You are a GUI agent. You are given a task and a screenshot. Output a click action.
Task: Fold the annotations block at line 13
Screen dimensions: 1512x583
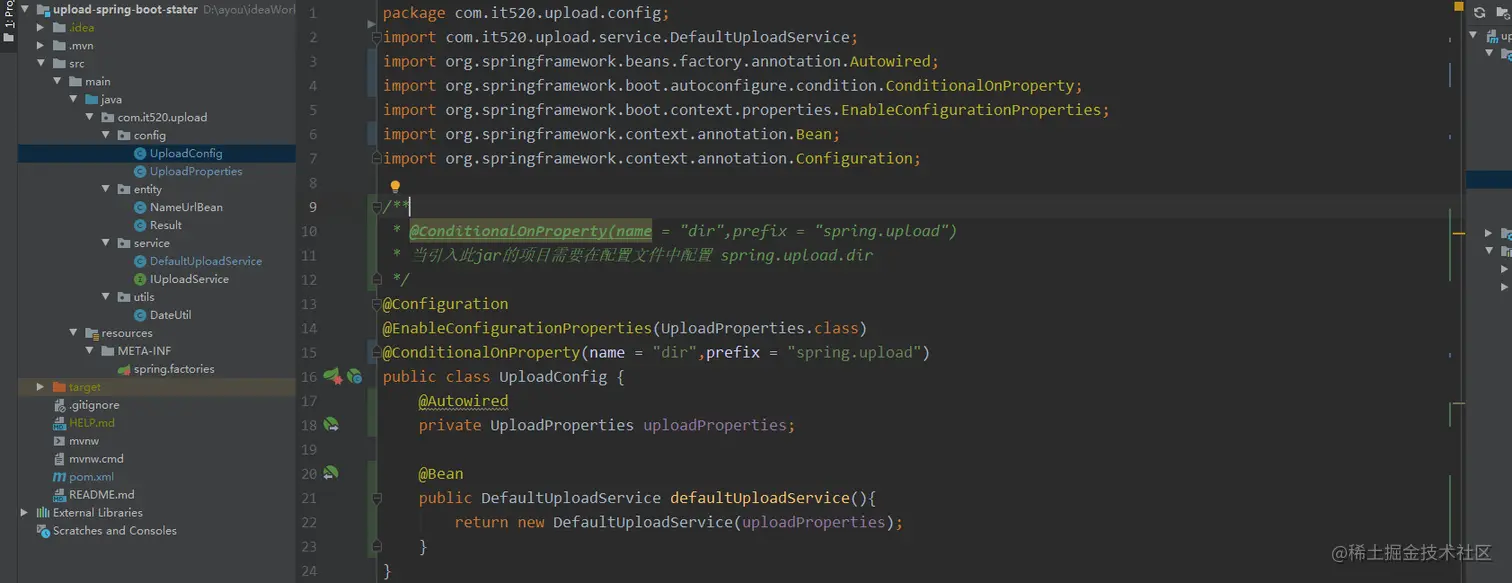376,304
